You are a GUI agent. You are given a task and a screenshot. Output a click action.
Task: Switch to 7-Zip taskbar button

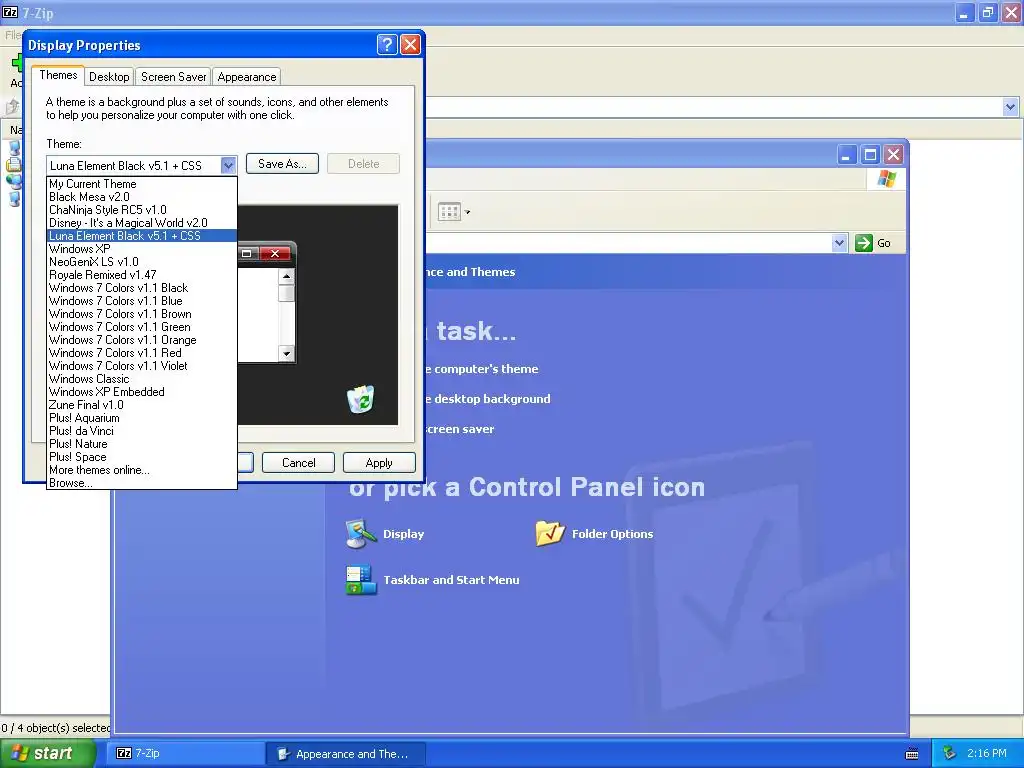point(185,753)
